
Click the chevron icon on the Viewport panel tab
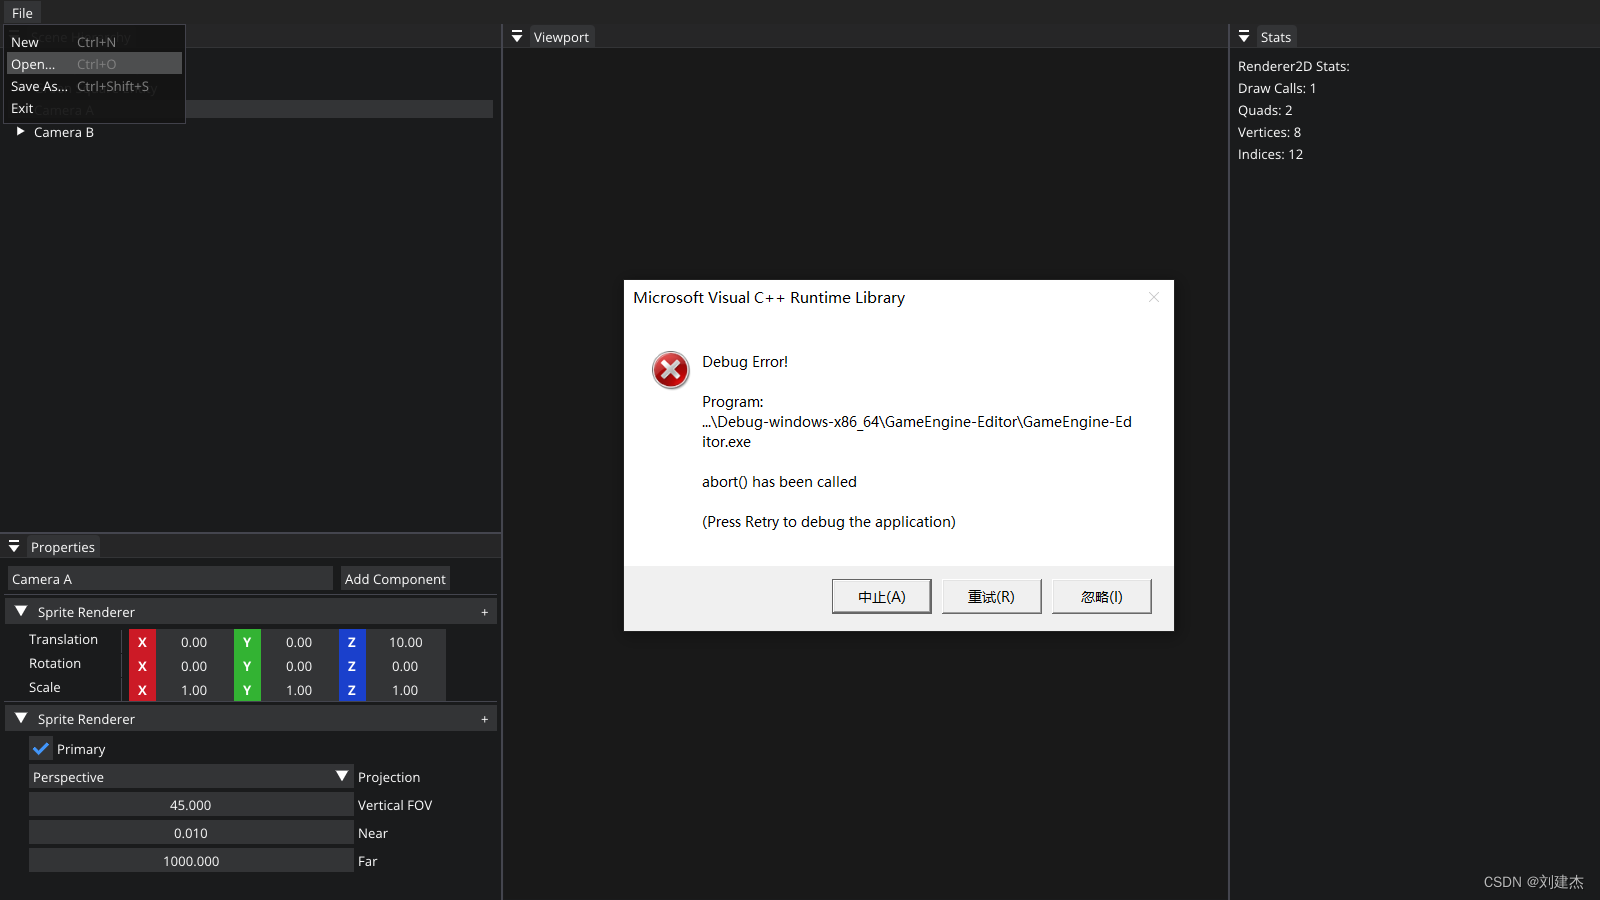517,36
